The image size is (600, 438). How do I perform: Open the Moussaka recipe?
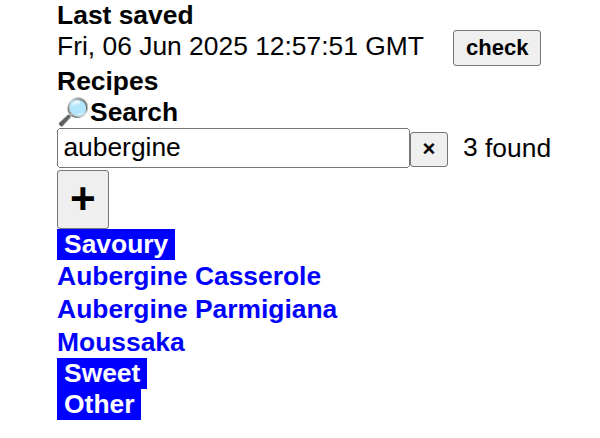[121, 342]
